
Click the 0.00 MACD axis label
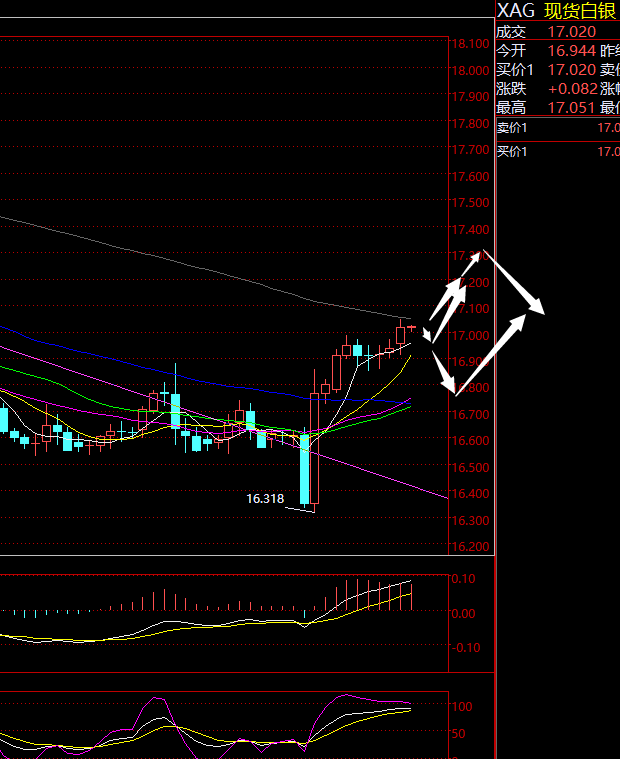464,614
